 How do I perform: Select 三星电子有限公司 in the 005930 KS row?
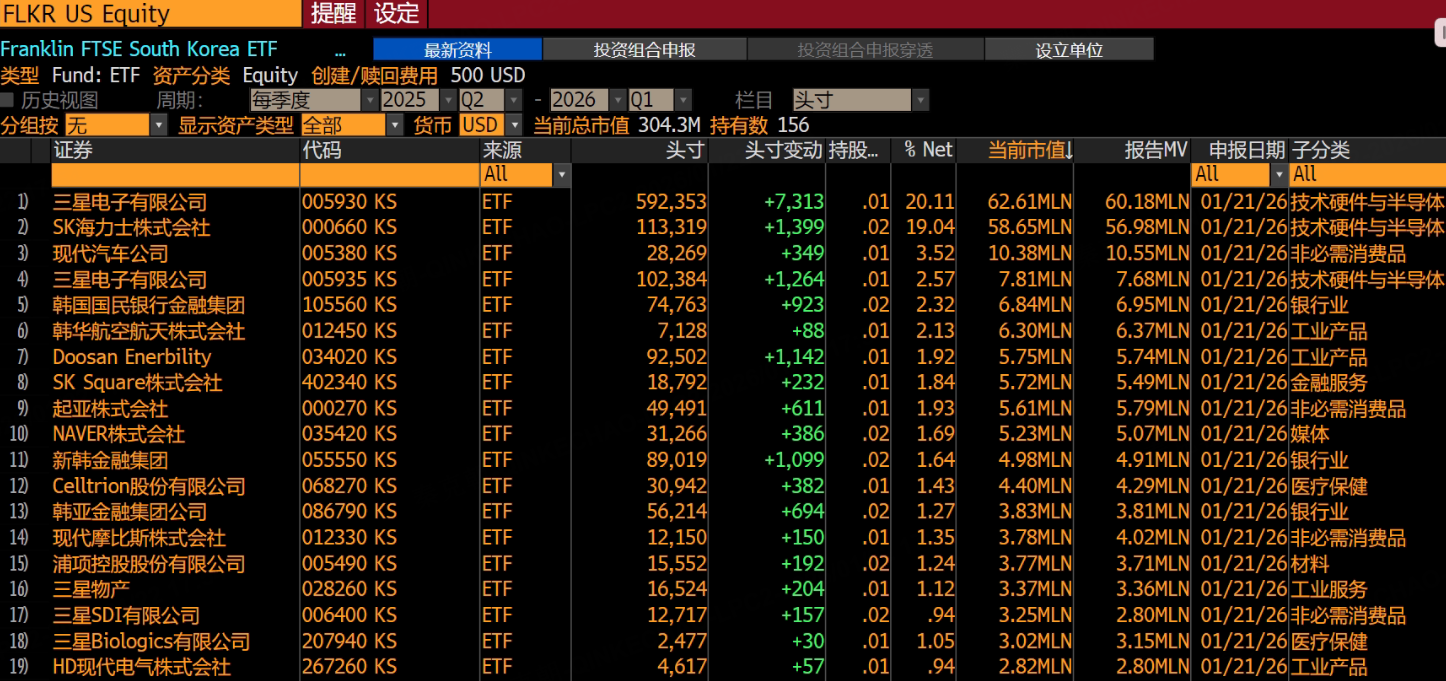[x=130, y=202]
